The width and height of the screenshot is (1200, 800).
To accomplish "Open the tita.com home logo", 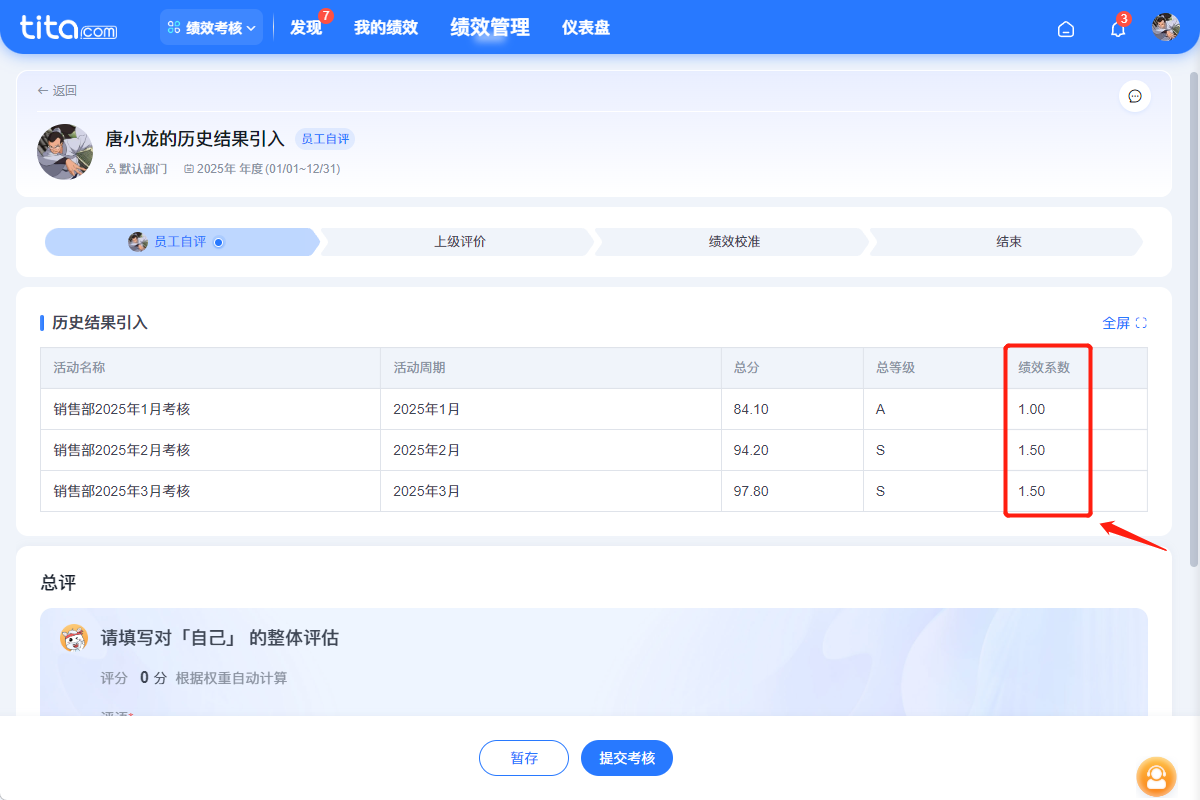I will pos(65,27).
